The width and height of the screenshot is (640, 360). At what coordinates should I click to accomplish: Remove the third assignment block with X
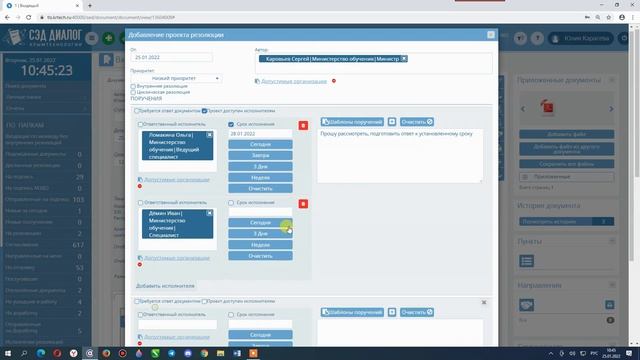click(x=484, y=302)
